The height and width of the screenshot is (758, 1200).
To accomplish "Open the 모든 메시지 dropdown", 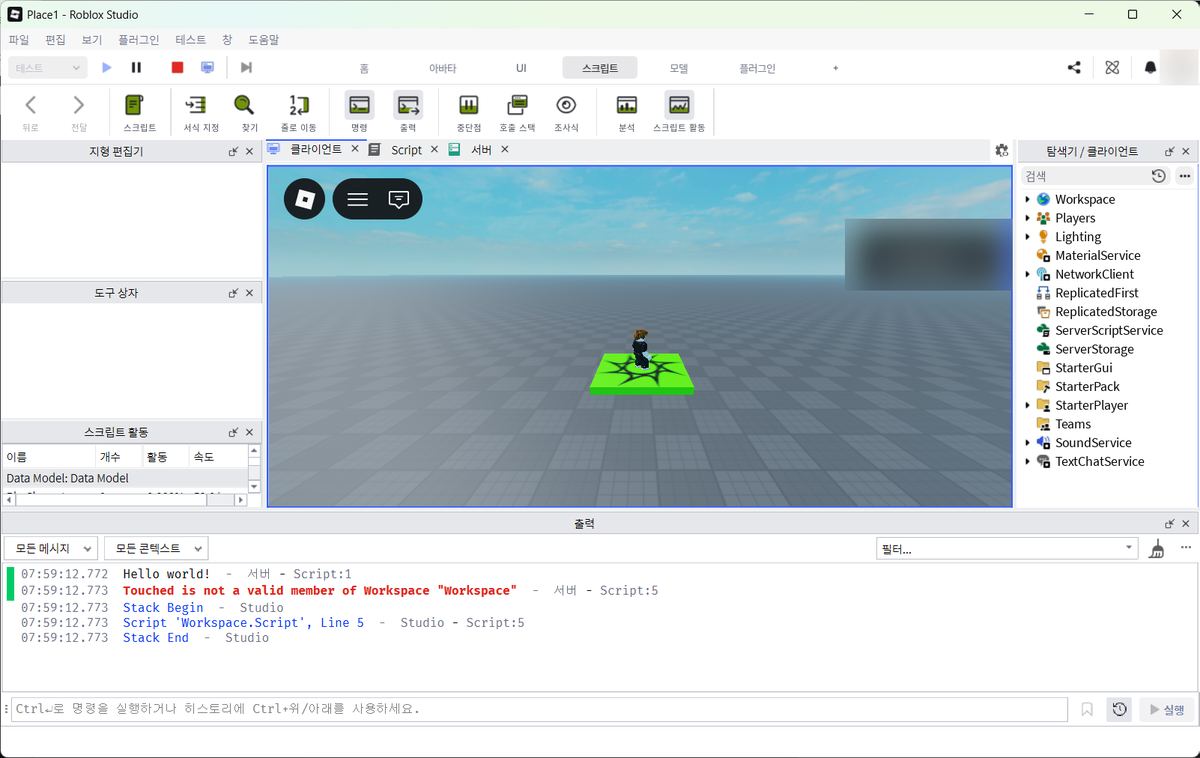I will 51,548.
